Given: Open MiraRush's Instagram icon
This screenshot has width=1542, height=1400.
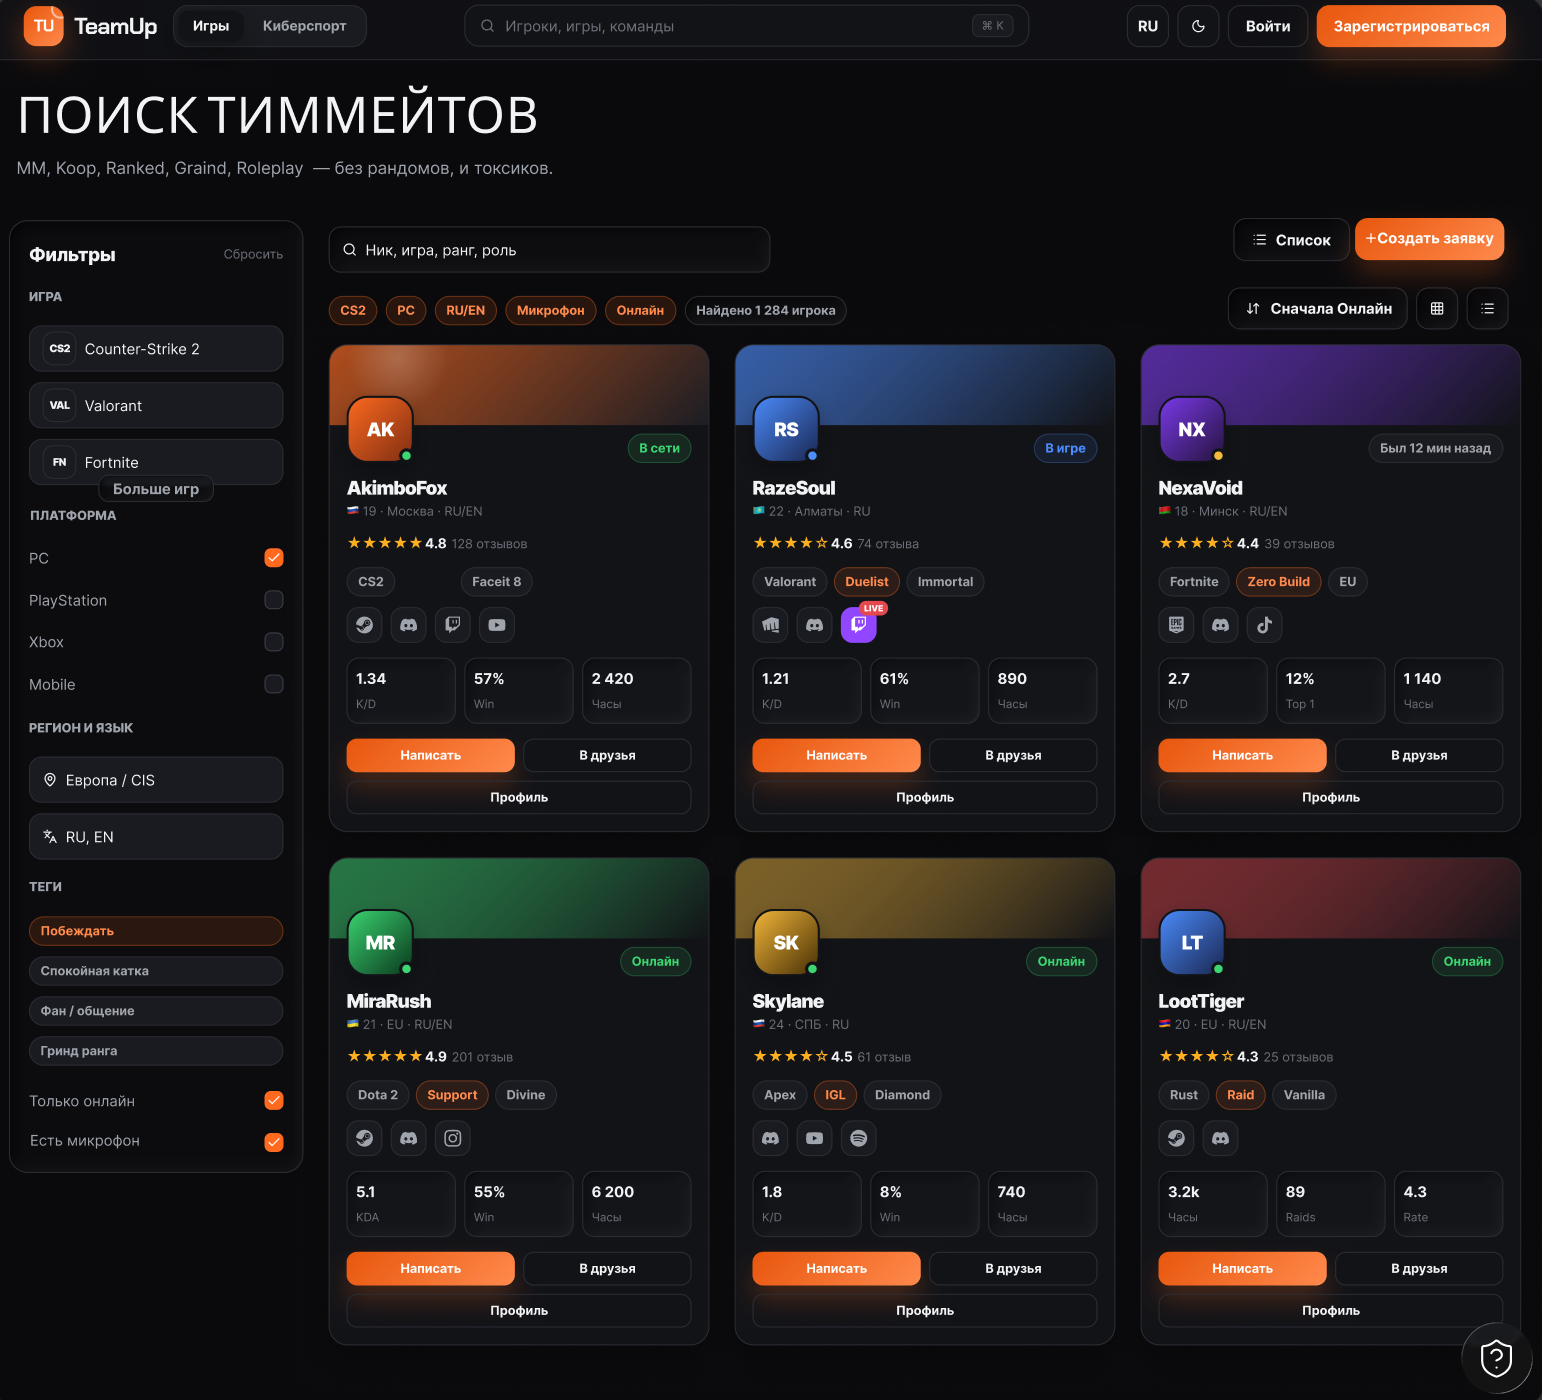Looking at the screenshot, I should click(x=453, y=1138).
